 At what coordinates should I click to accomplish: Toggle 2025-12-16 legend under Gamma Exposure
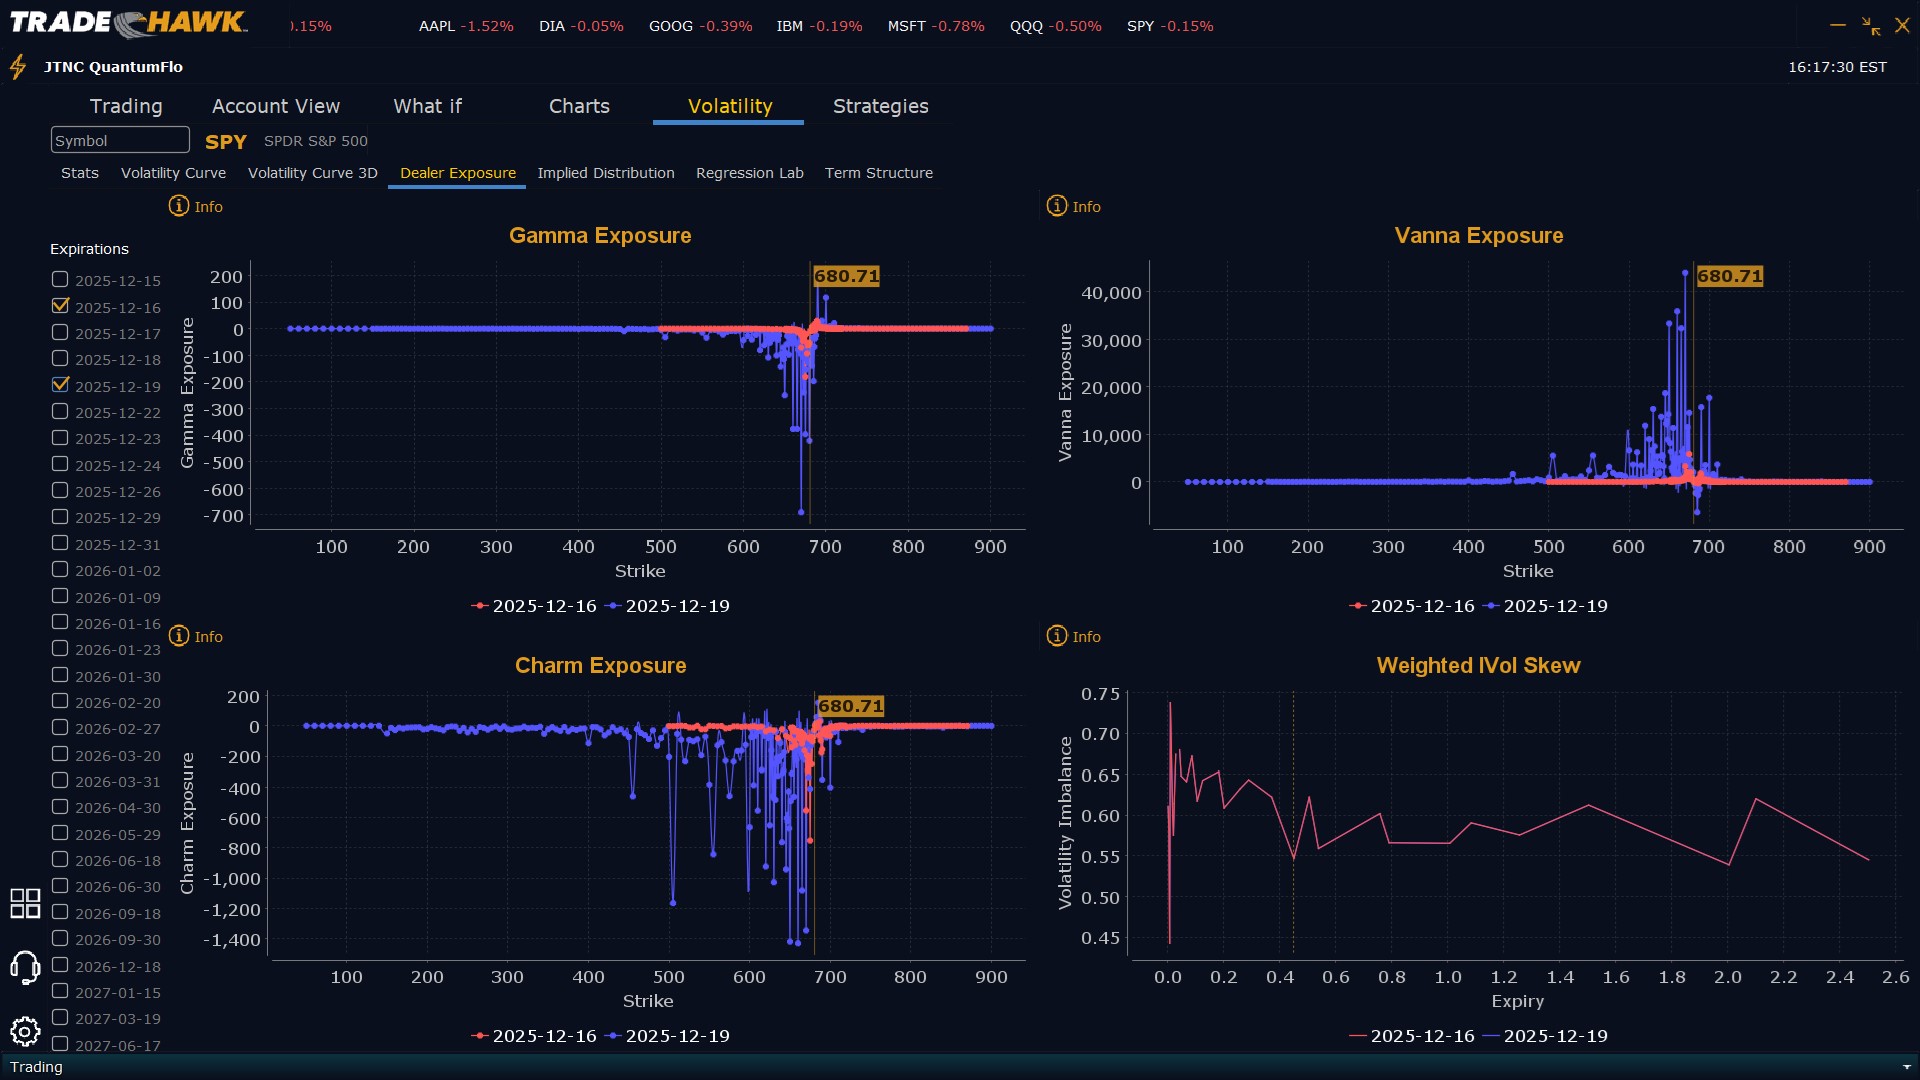click(534, 606)
